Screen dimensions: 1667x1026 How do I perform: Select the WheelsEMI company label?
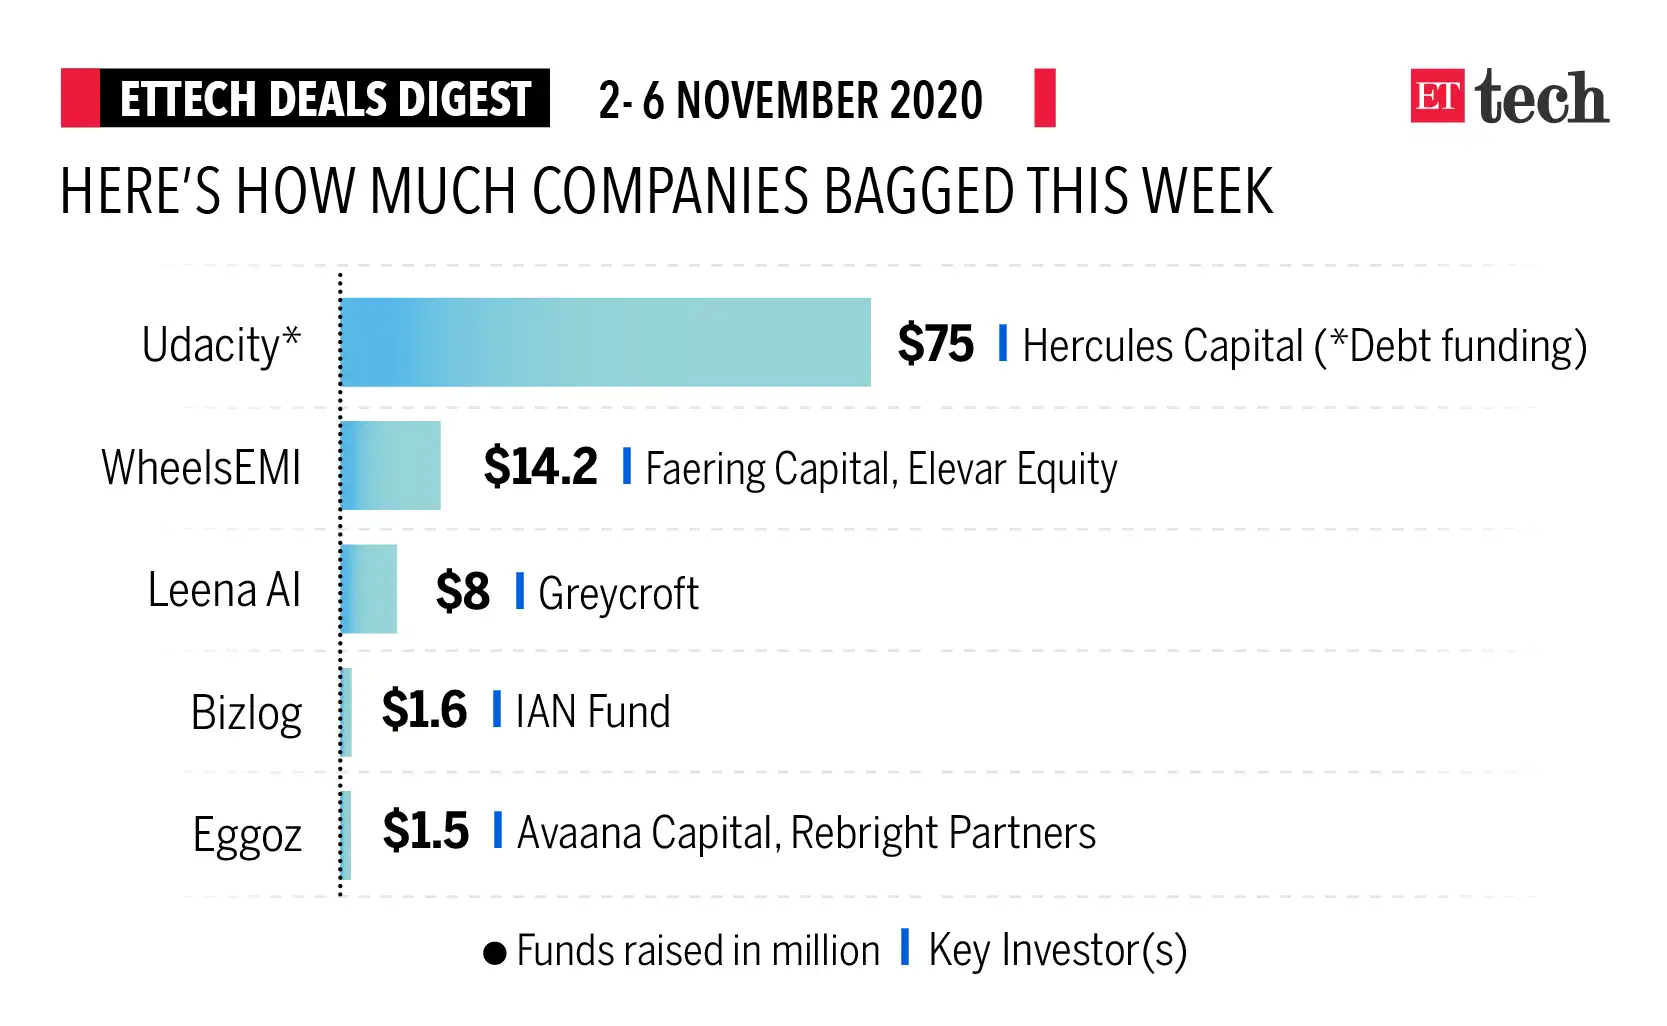201,467
